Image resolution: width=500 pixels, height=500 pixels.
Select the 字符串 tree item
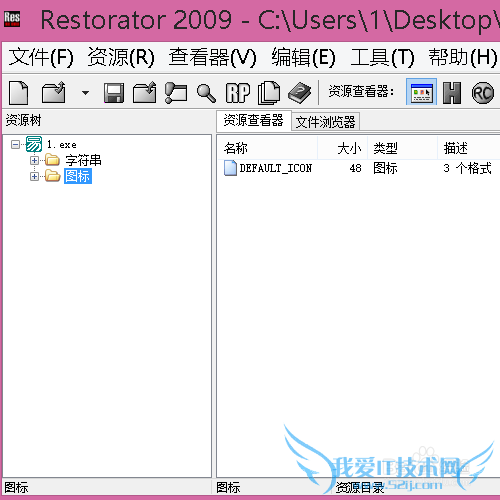coord(83,160)
